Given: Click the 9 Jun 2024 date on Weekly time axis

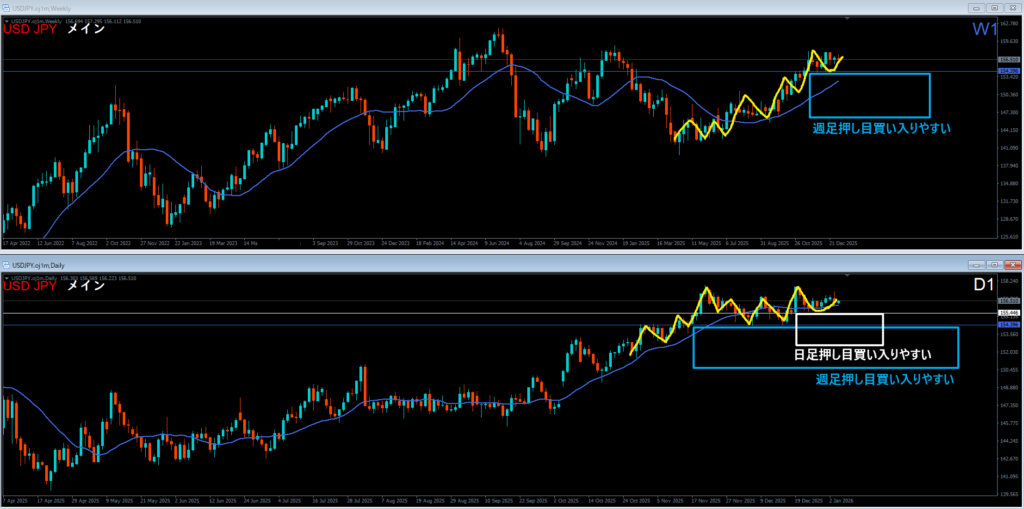Looking at the screenshot, I should coord(498,243).
